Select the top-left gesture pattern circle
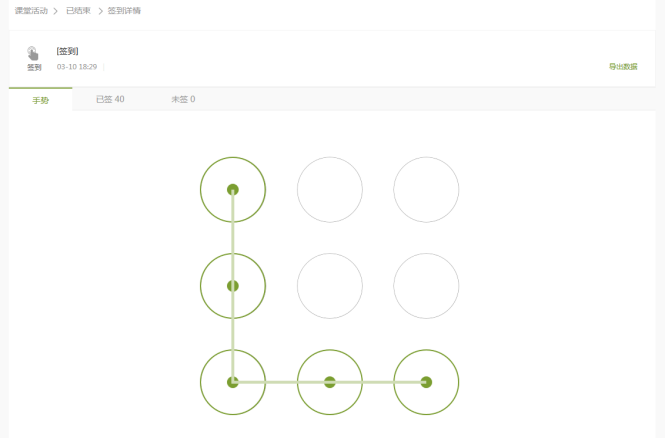The height and width of the screenshot is (438, 665). click(x=233, y=190)
